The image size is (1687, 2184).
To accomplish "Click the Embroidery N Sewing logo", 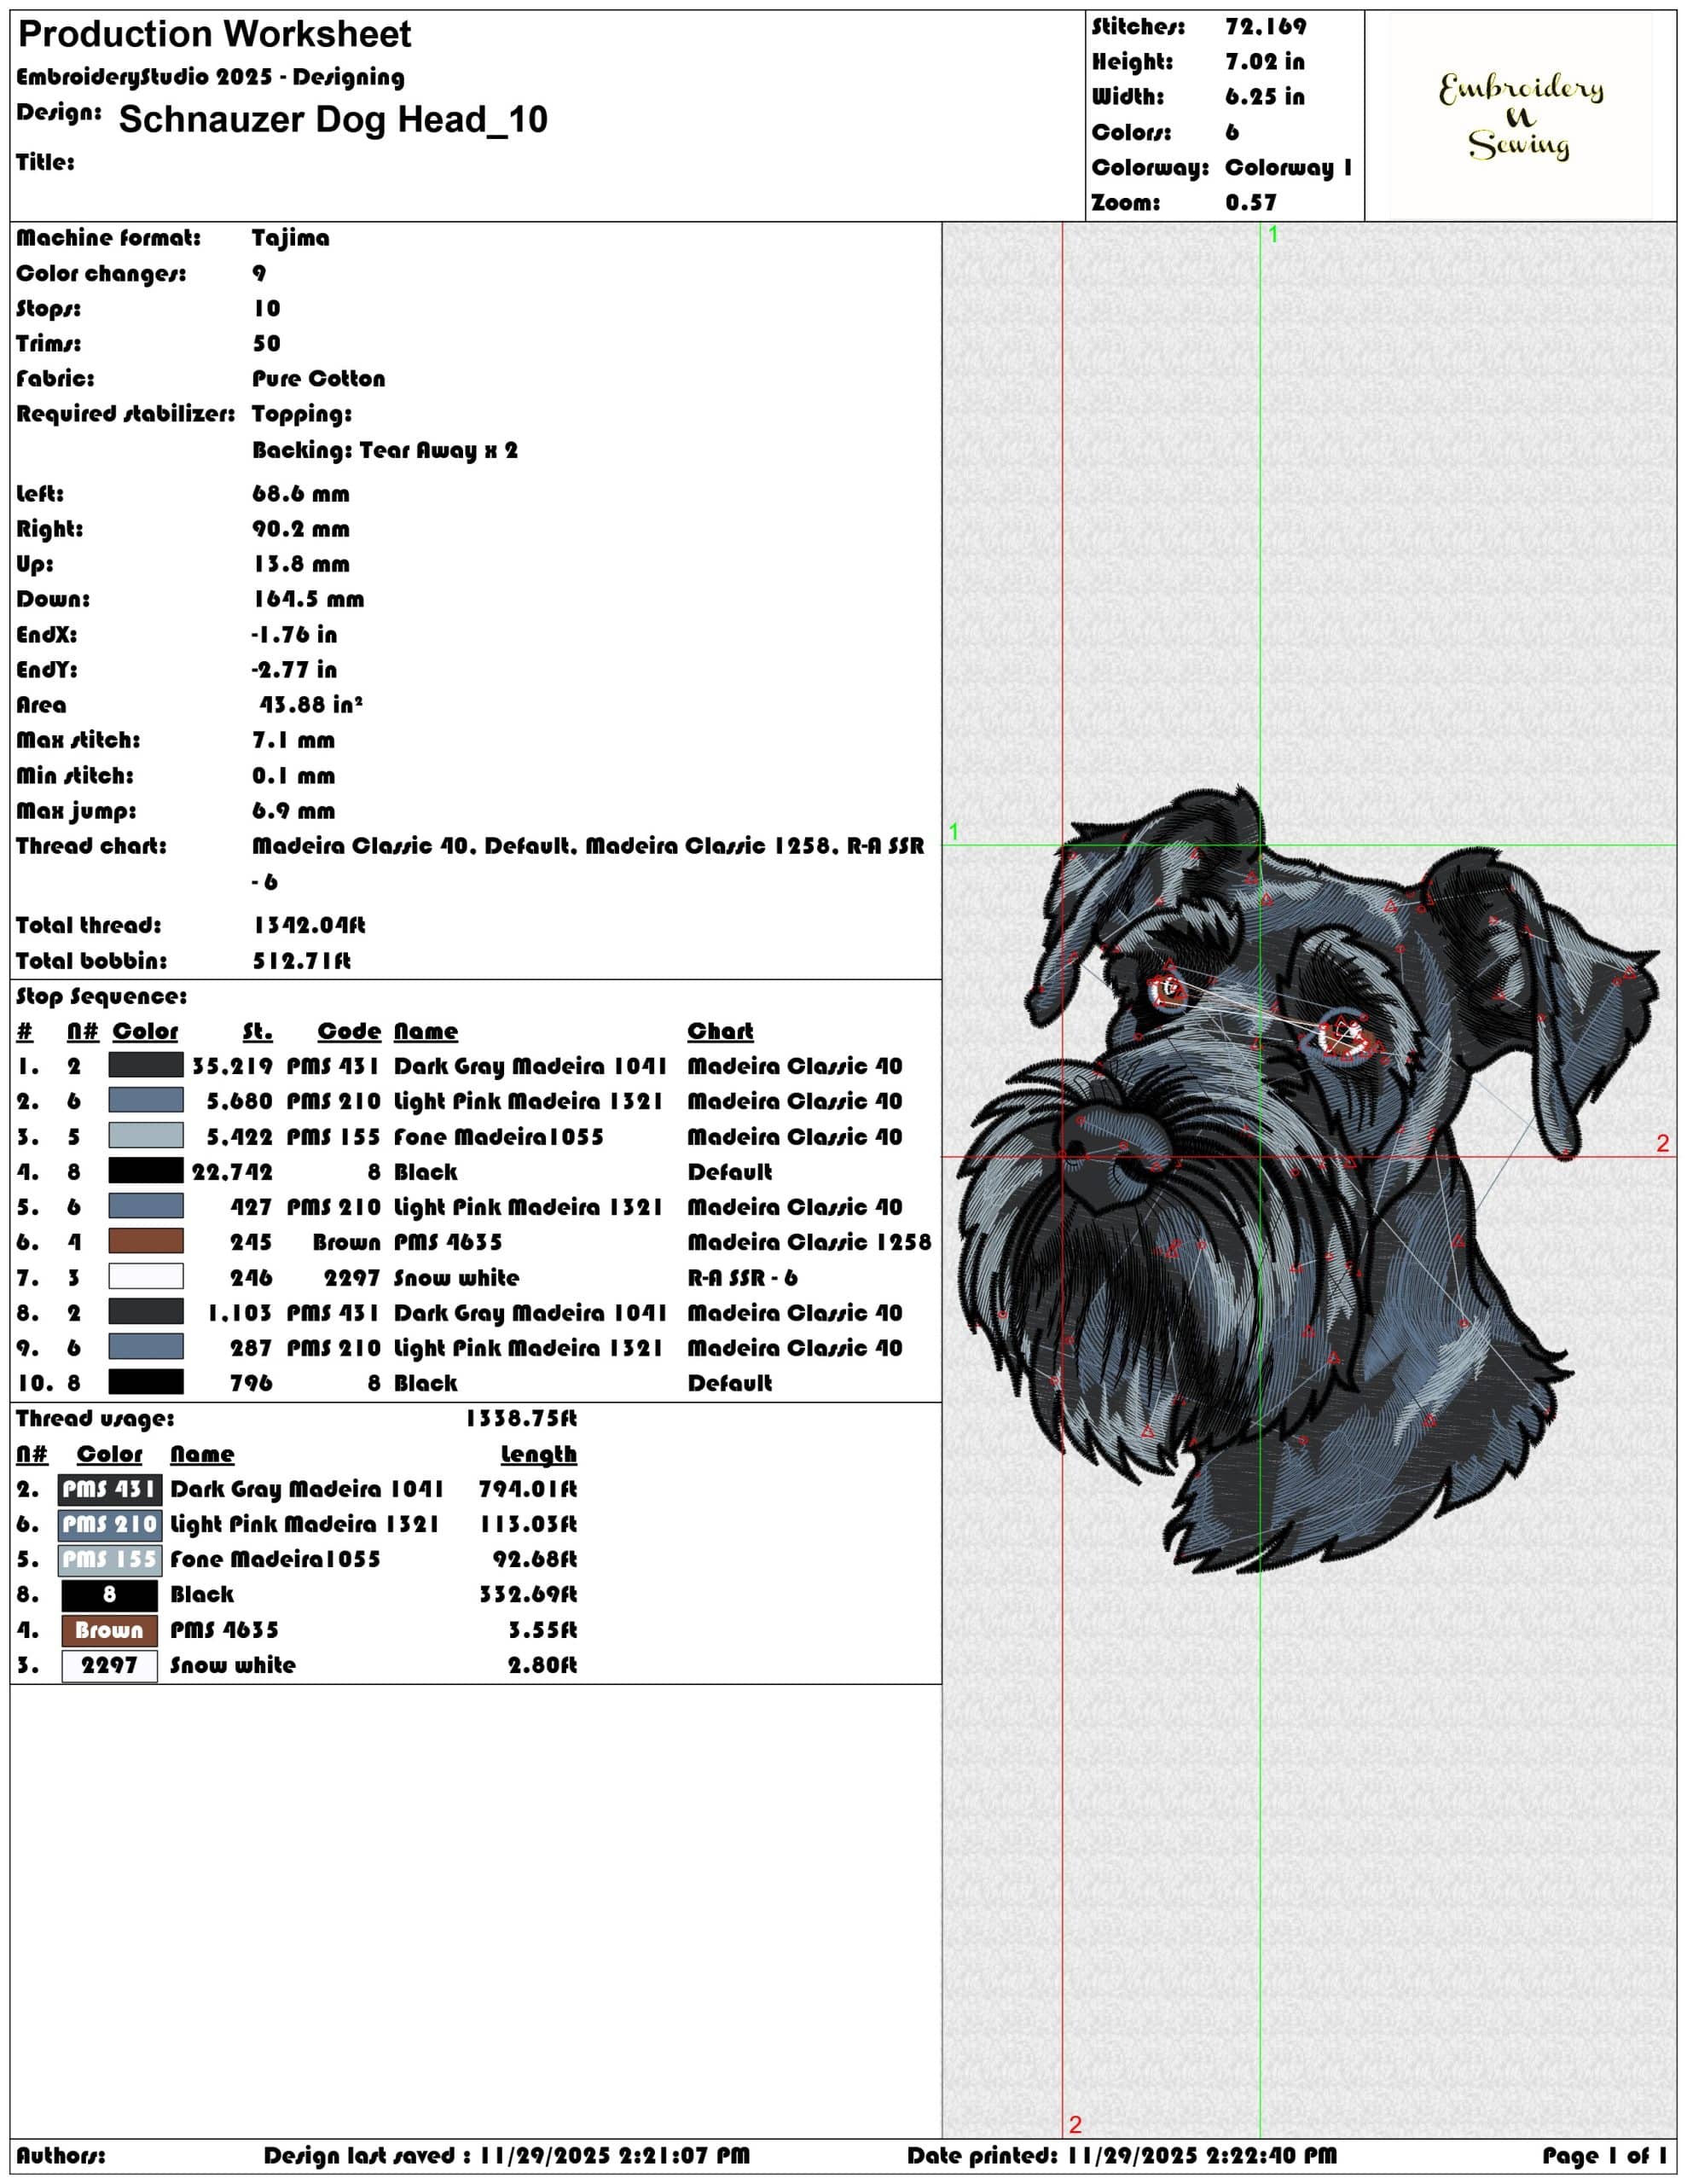I will pyautogui.click(x=1520, y=116).
